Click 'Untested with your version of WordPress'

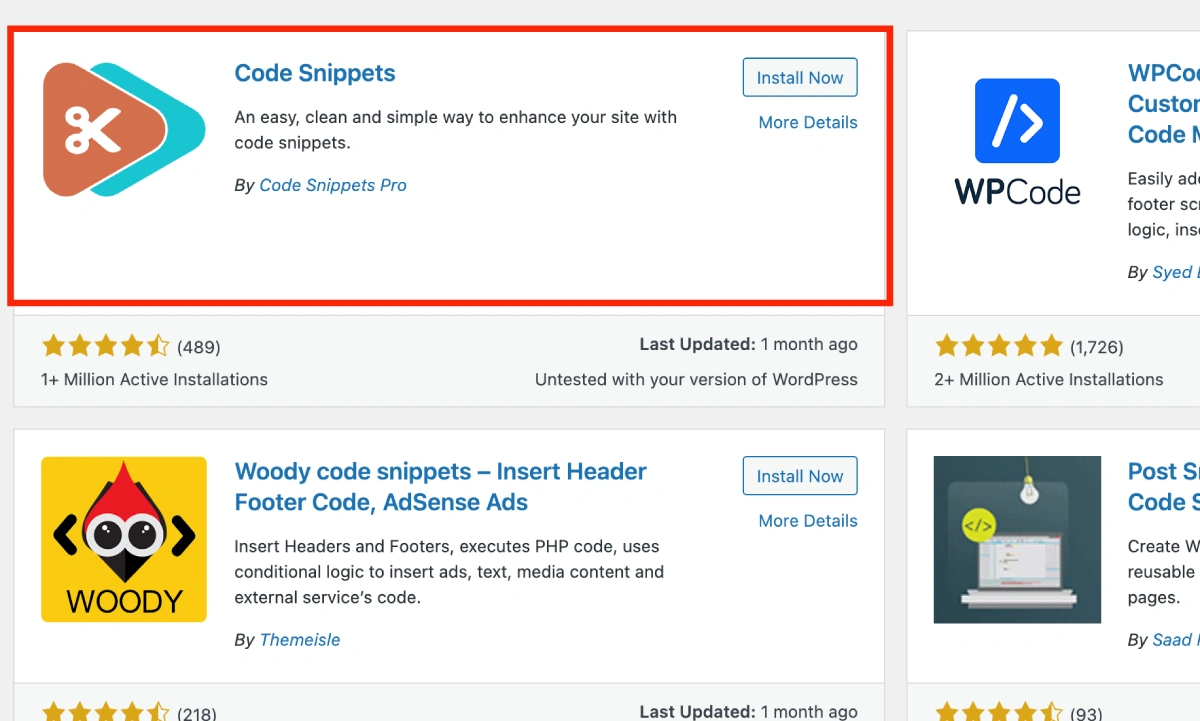click(x=696, y=379)
